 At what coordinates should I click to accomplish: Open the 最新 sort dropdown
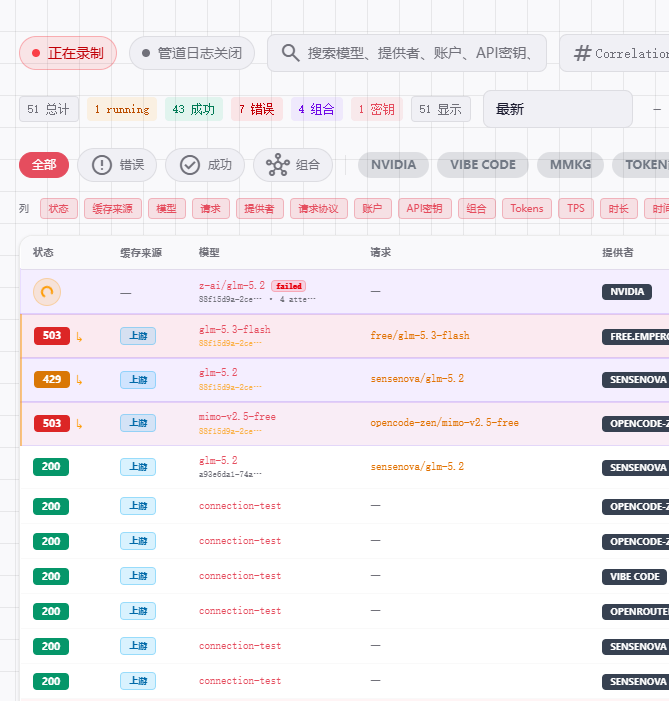[558, 109]
